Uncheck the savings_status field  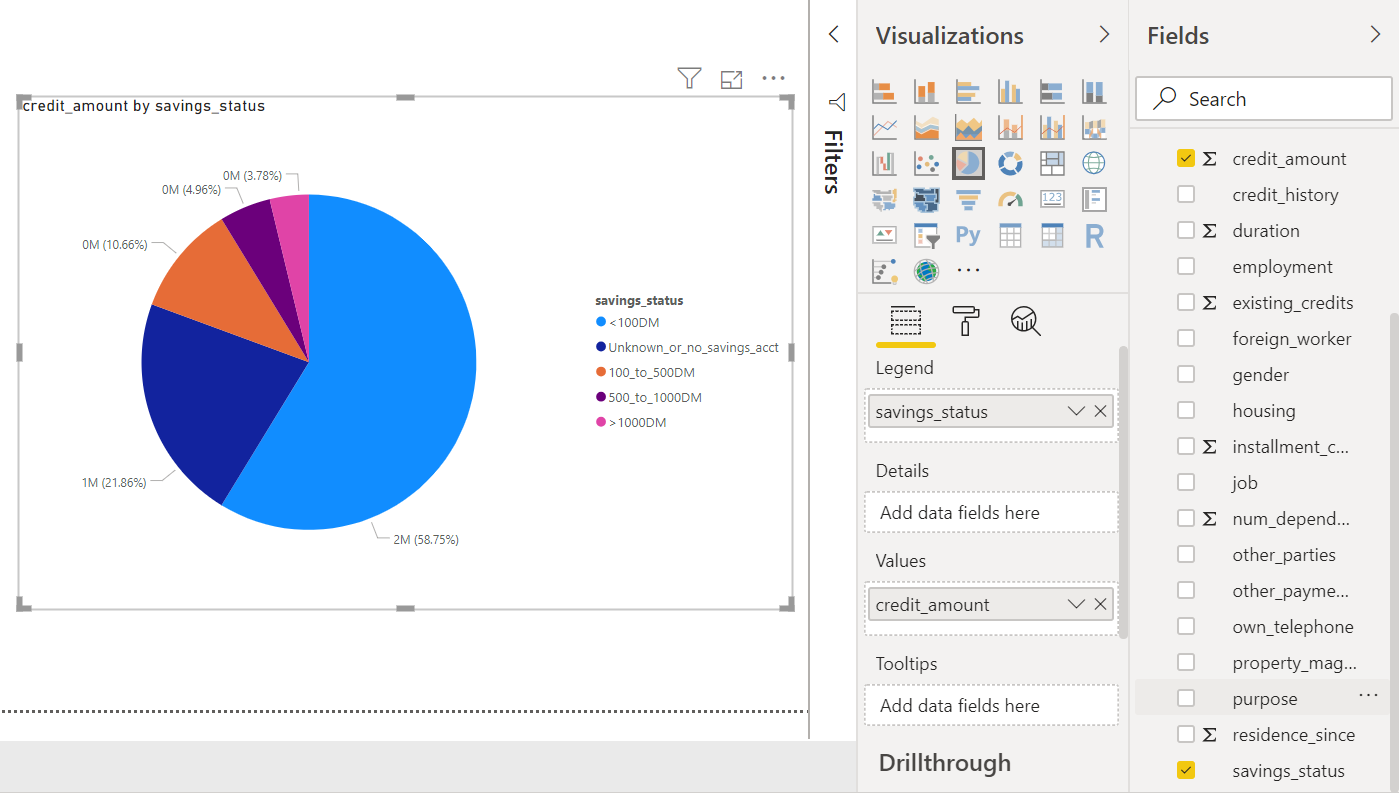coord(1186,770)
